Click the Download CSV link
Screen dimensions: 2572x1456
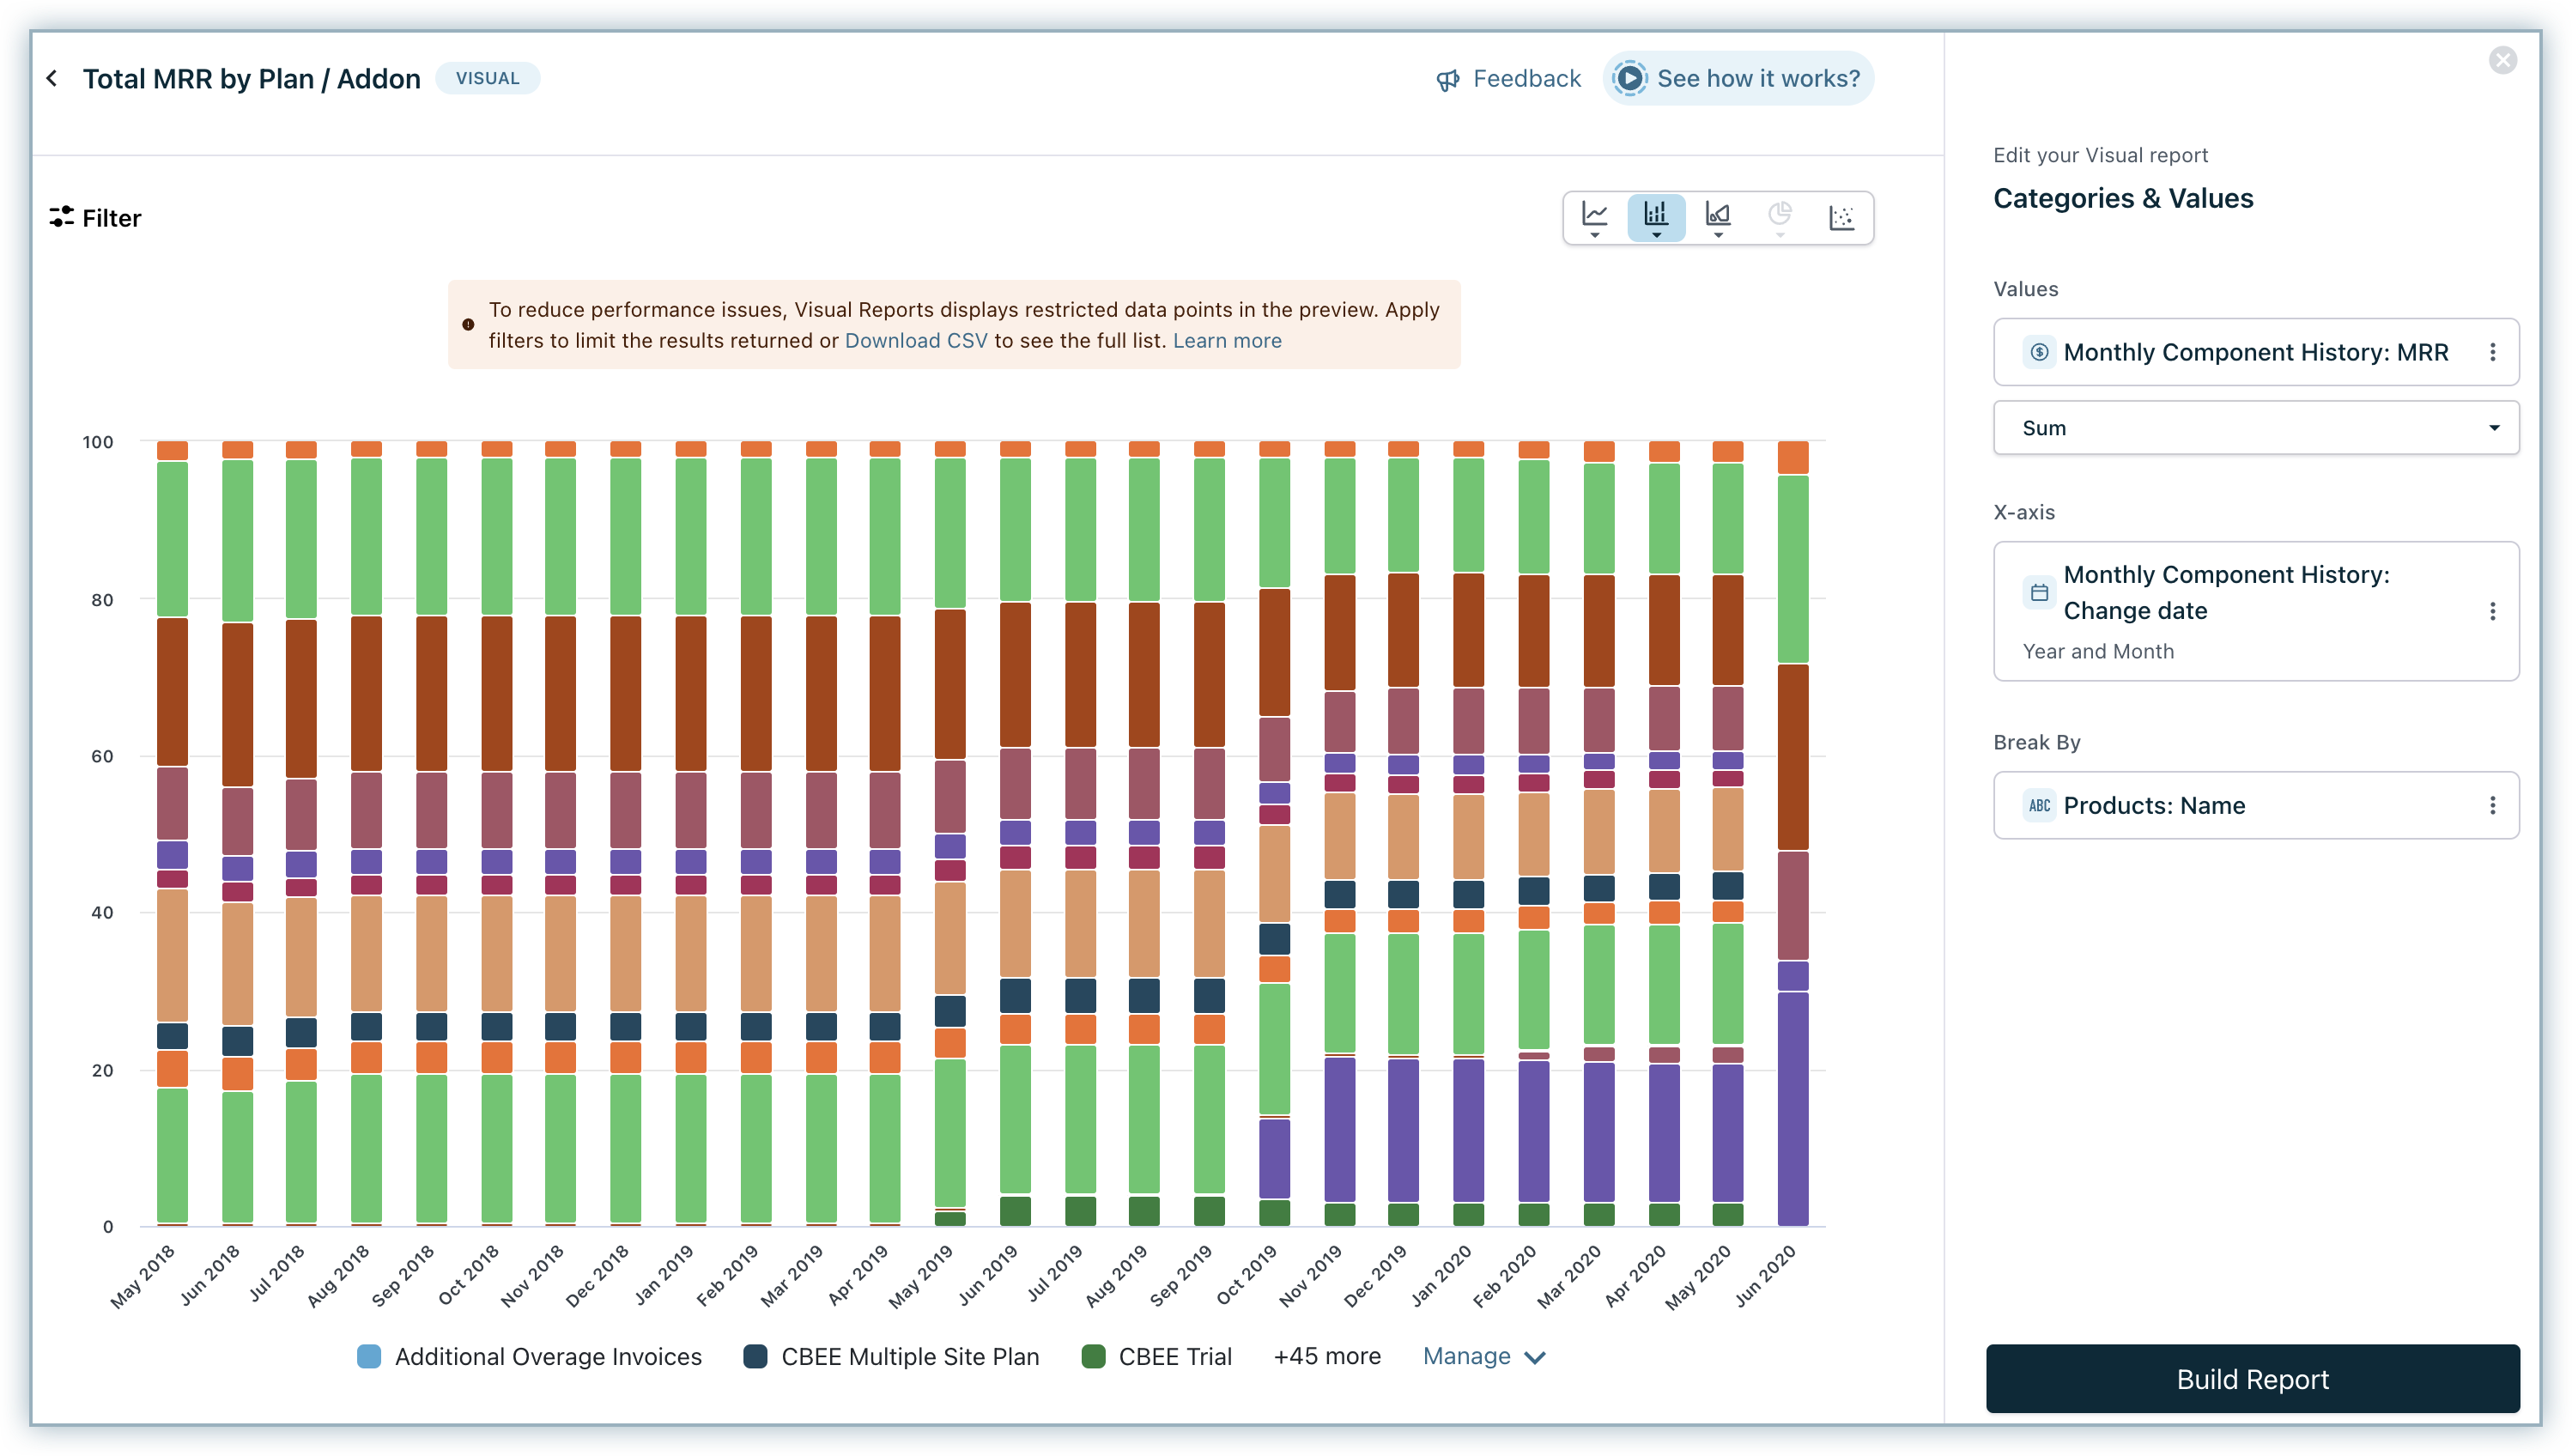click(x=915, y=340)
